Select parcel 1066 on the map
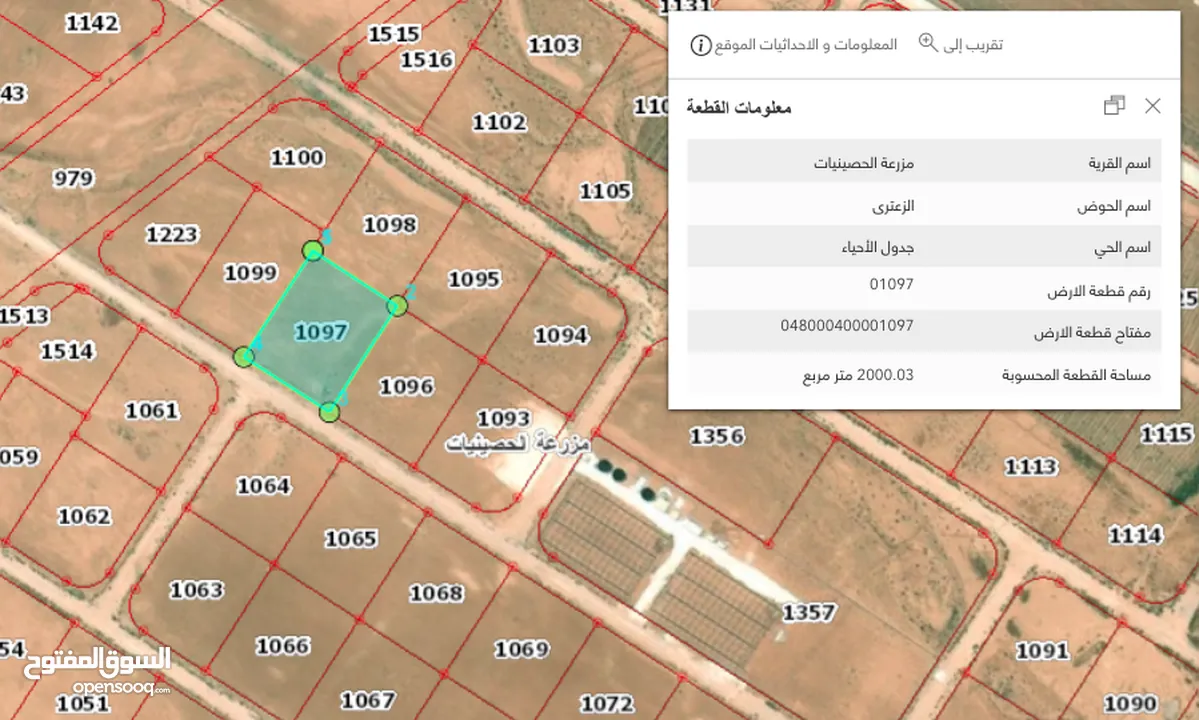Screen dimensions: 1199x720 (283, 647)
